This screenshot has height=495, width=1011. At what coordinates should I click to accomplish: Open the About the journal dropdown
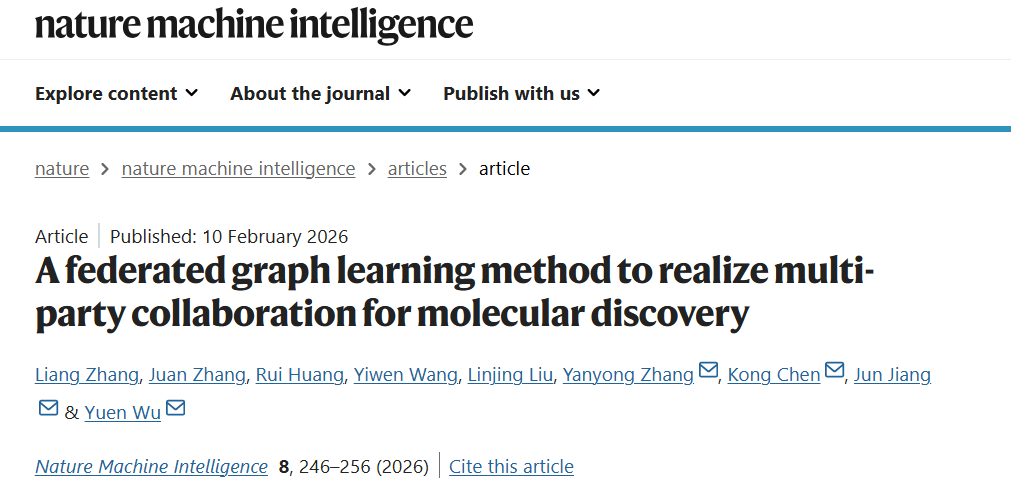320,93
